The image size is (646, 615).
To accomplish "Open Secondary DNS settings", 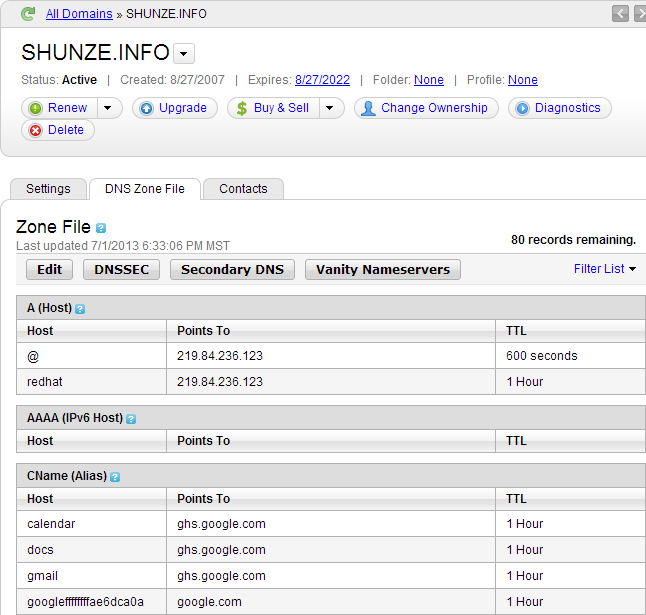I will [232, 269].
